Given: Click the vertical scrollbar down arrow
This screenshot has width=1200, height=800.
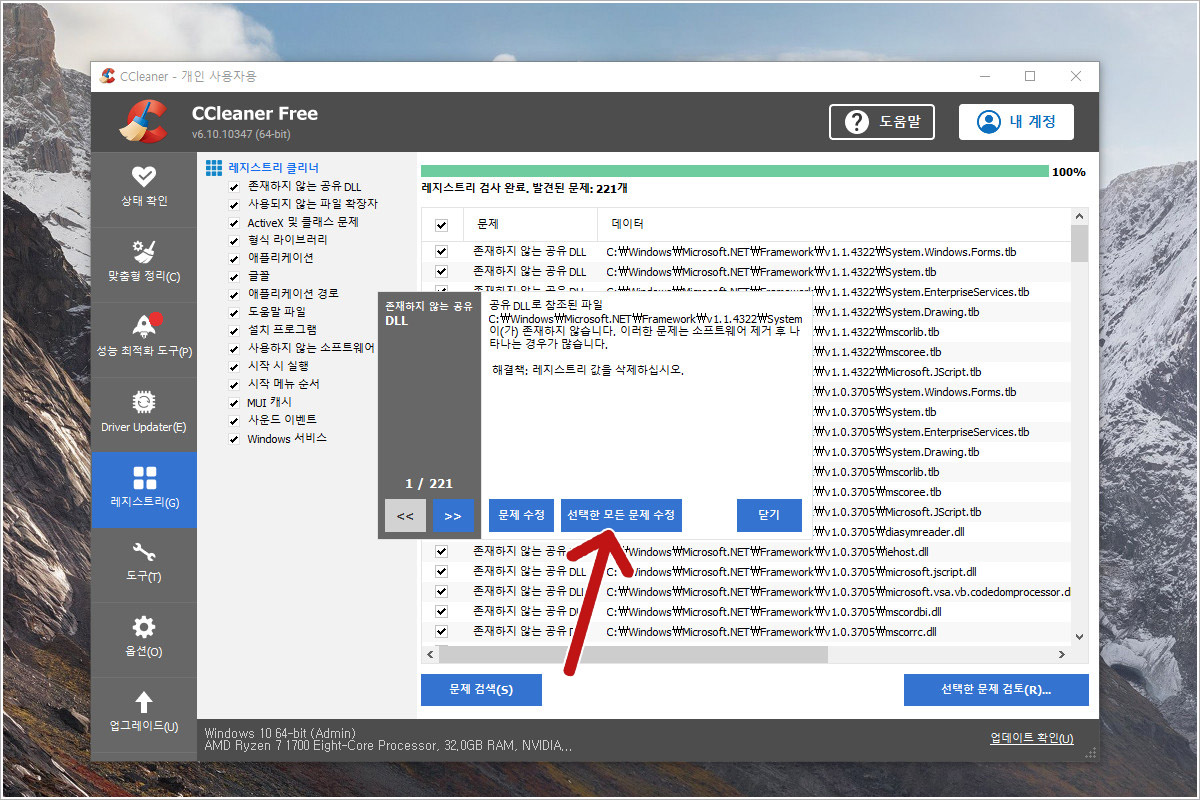Looking at the screenshot, I should 1079,636.
